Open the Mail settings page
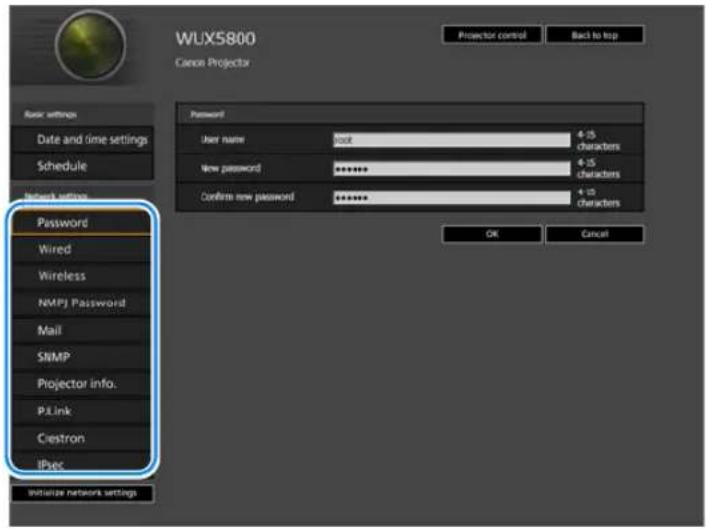The height and width of the screenshot is (529, 706). coord(81,330)
